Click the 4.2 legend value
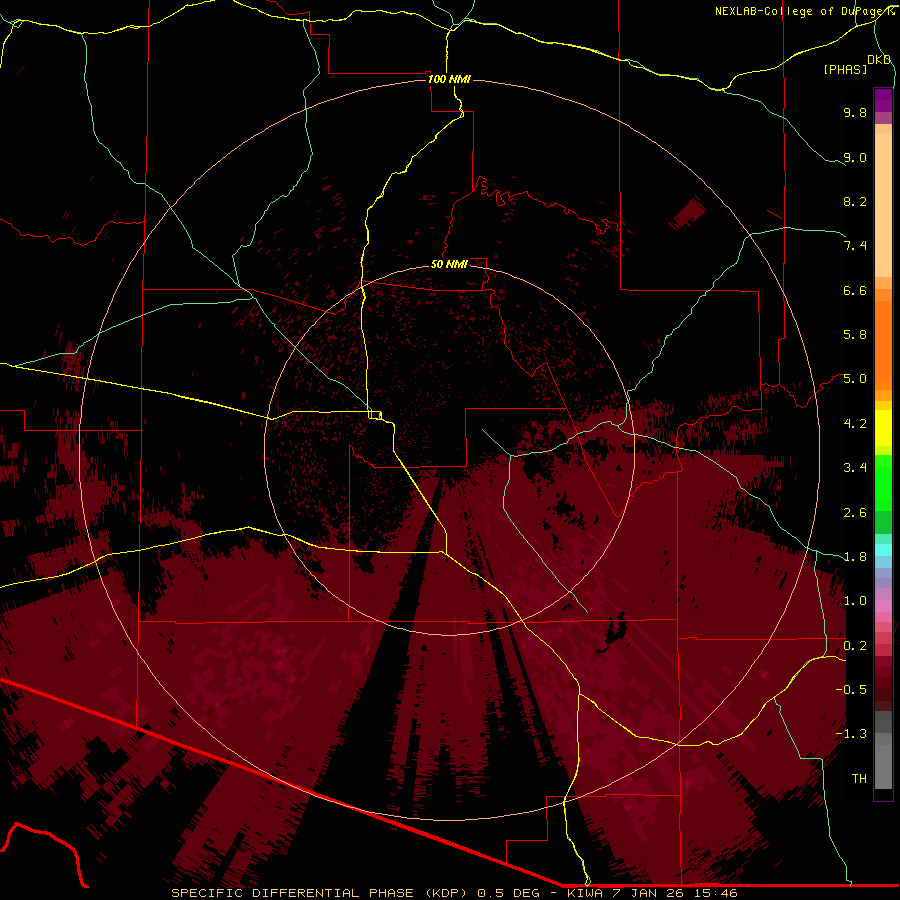 (855, 424)
